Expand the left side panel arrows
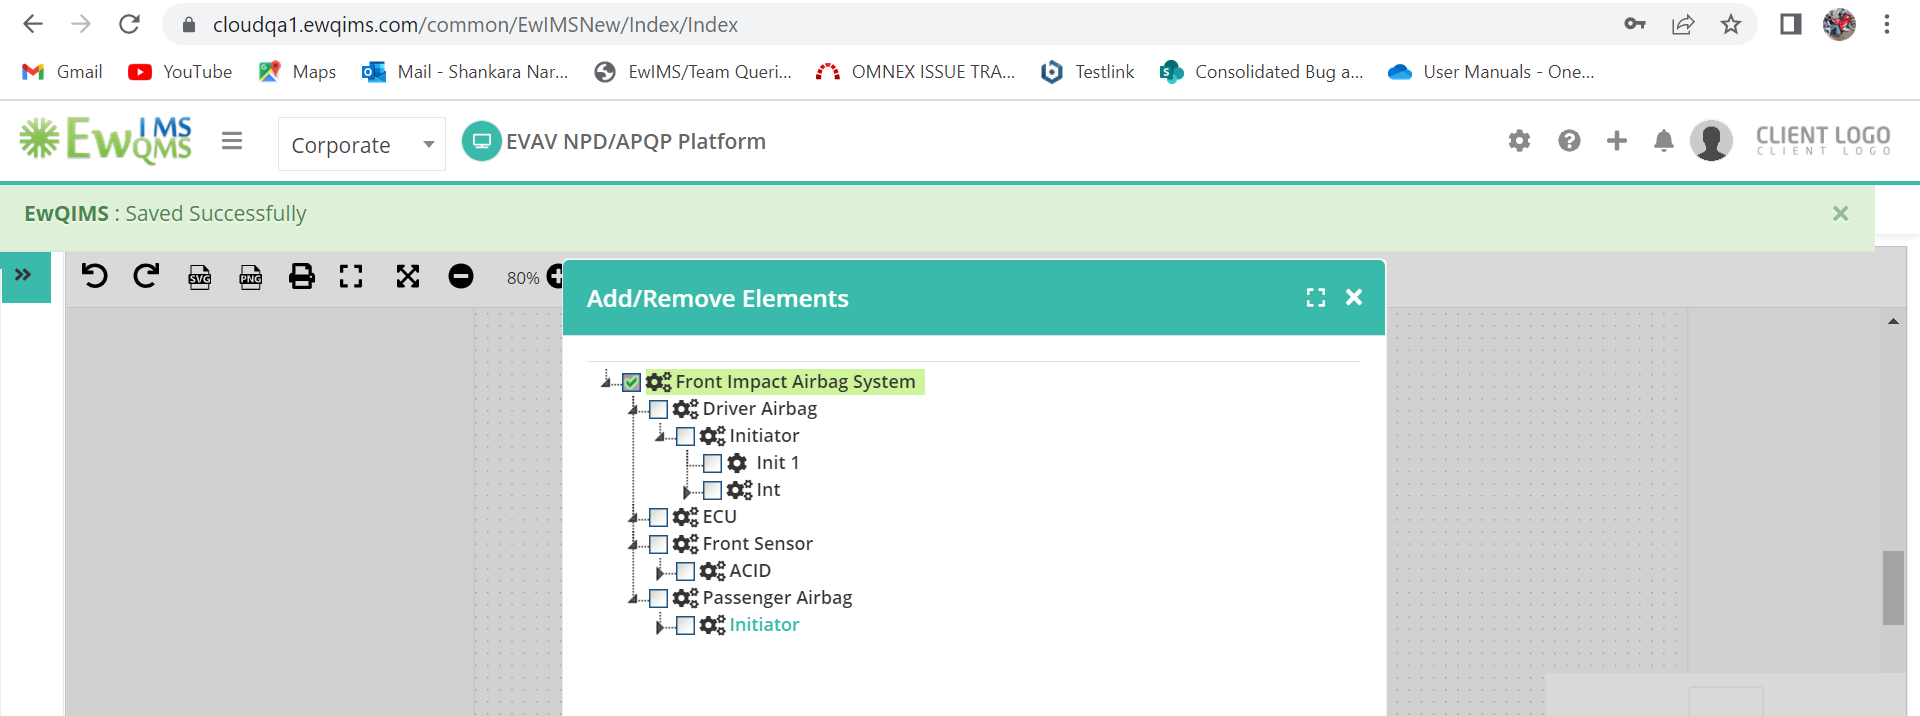The image size is (1920, 716). 24,275
